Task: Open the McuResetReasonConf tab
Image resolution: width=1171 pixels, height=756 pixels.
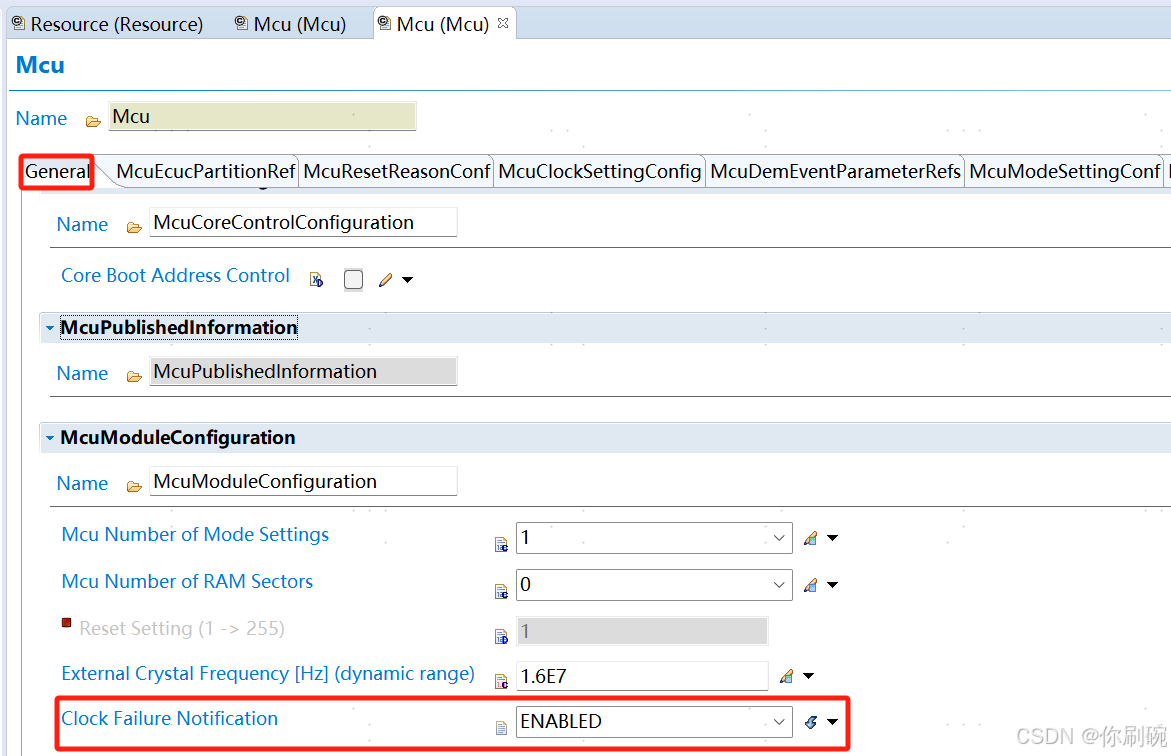Action: coord(397,172)
